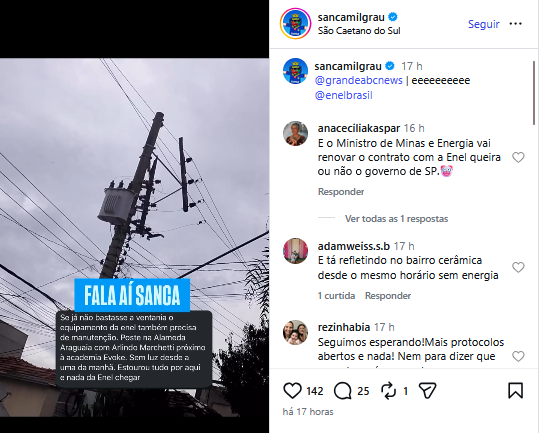This screenshot has height=433, width=541.
Task: Save post with the bookmark icon
Action: click(x=515, y=391)
